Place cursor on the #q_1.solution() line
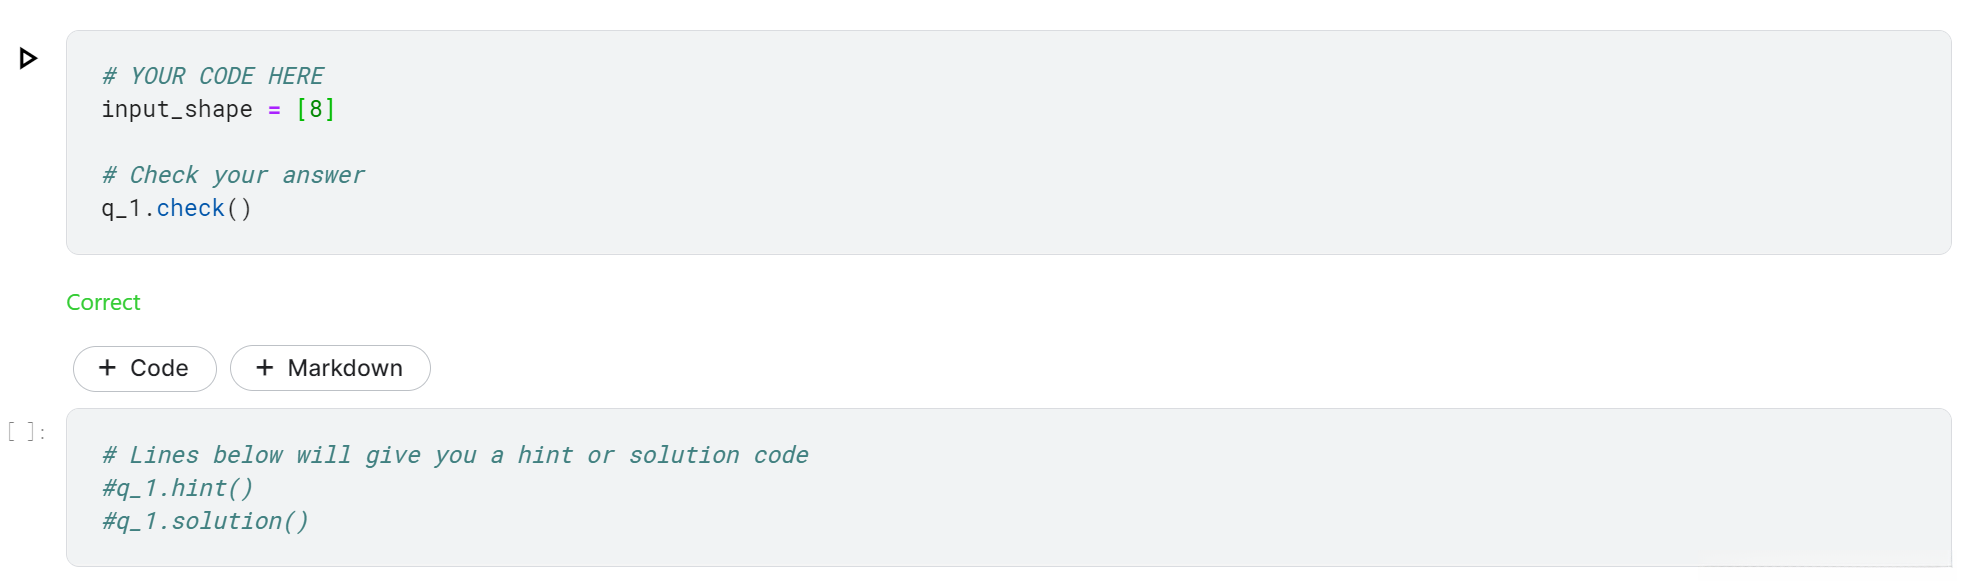 click(205, 522)
